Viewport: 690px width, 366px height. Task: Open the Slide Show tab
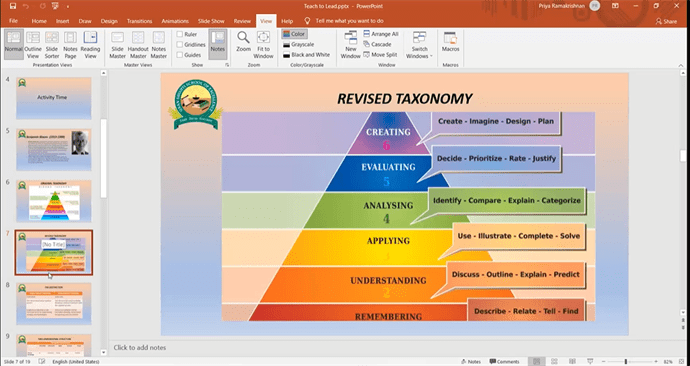(x=211, y=21)
